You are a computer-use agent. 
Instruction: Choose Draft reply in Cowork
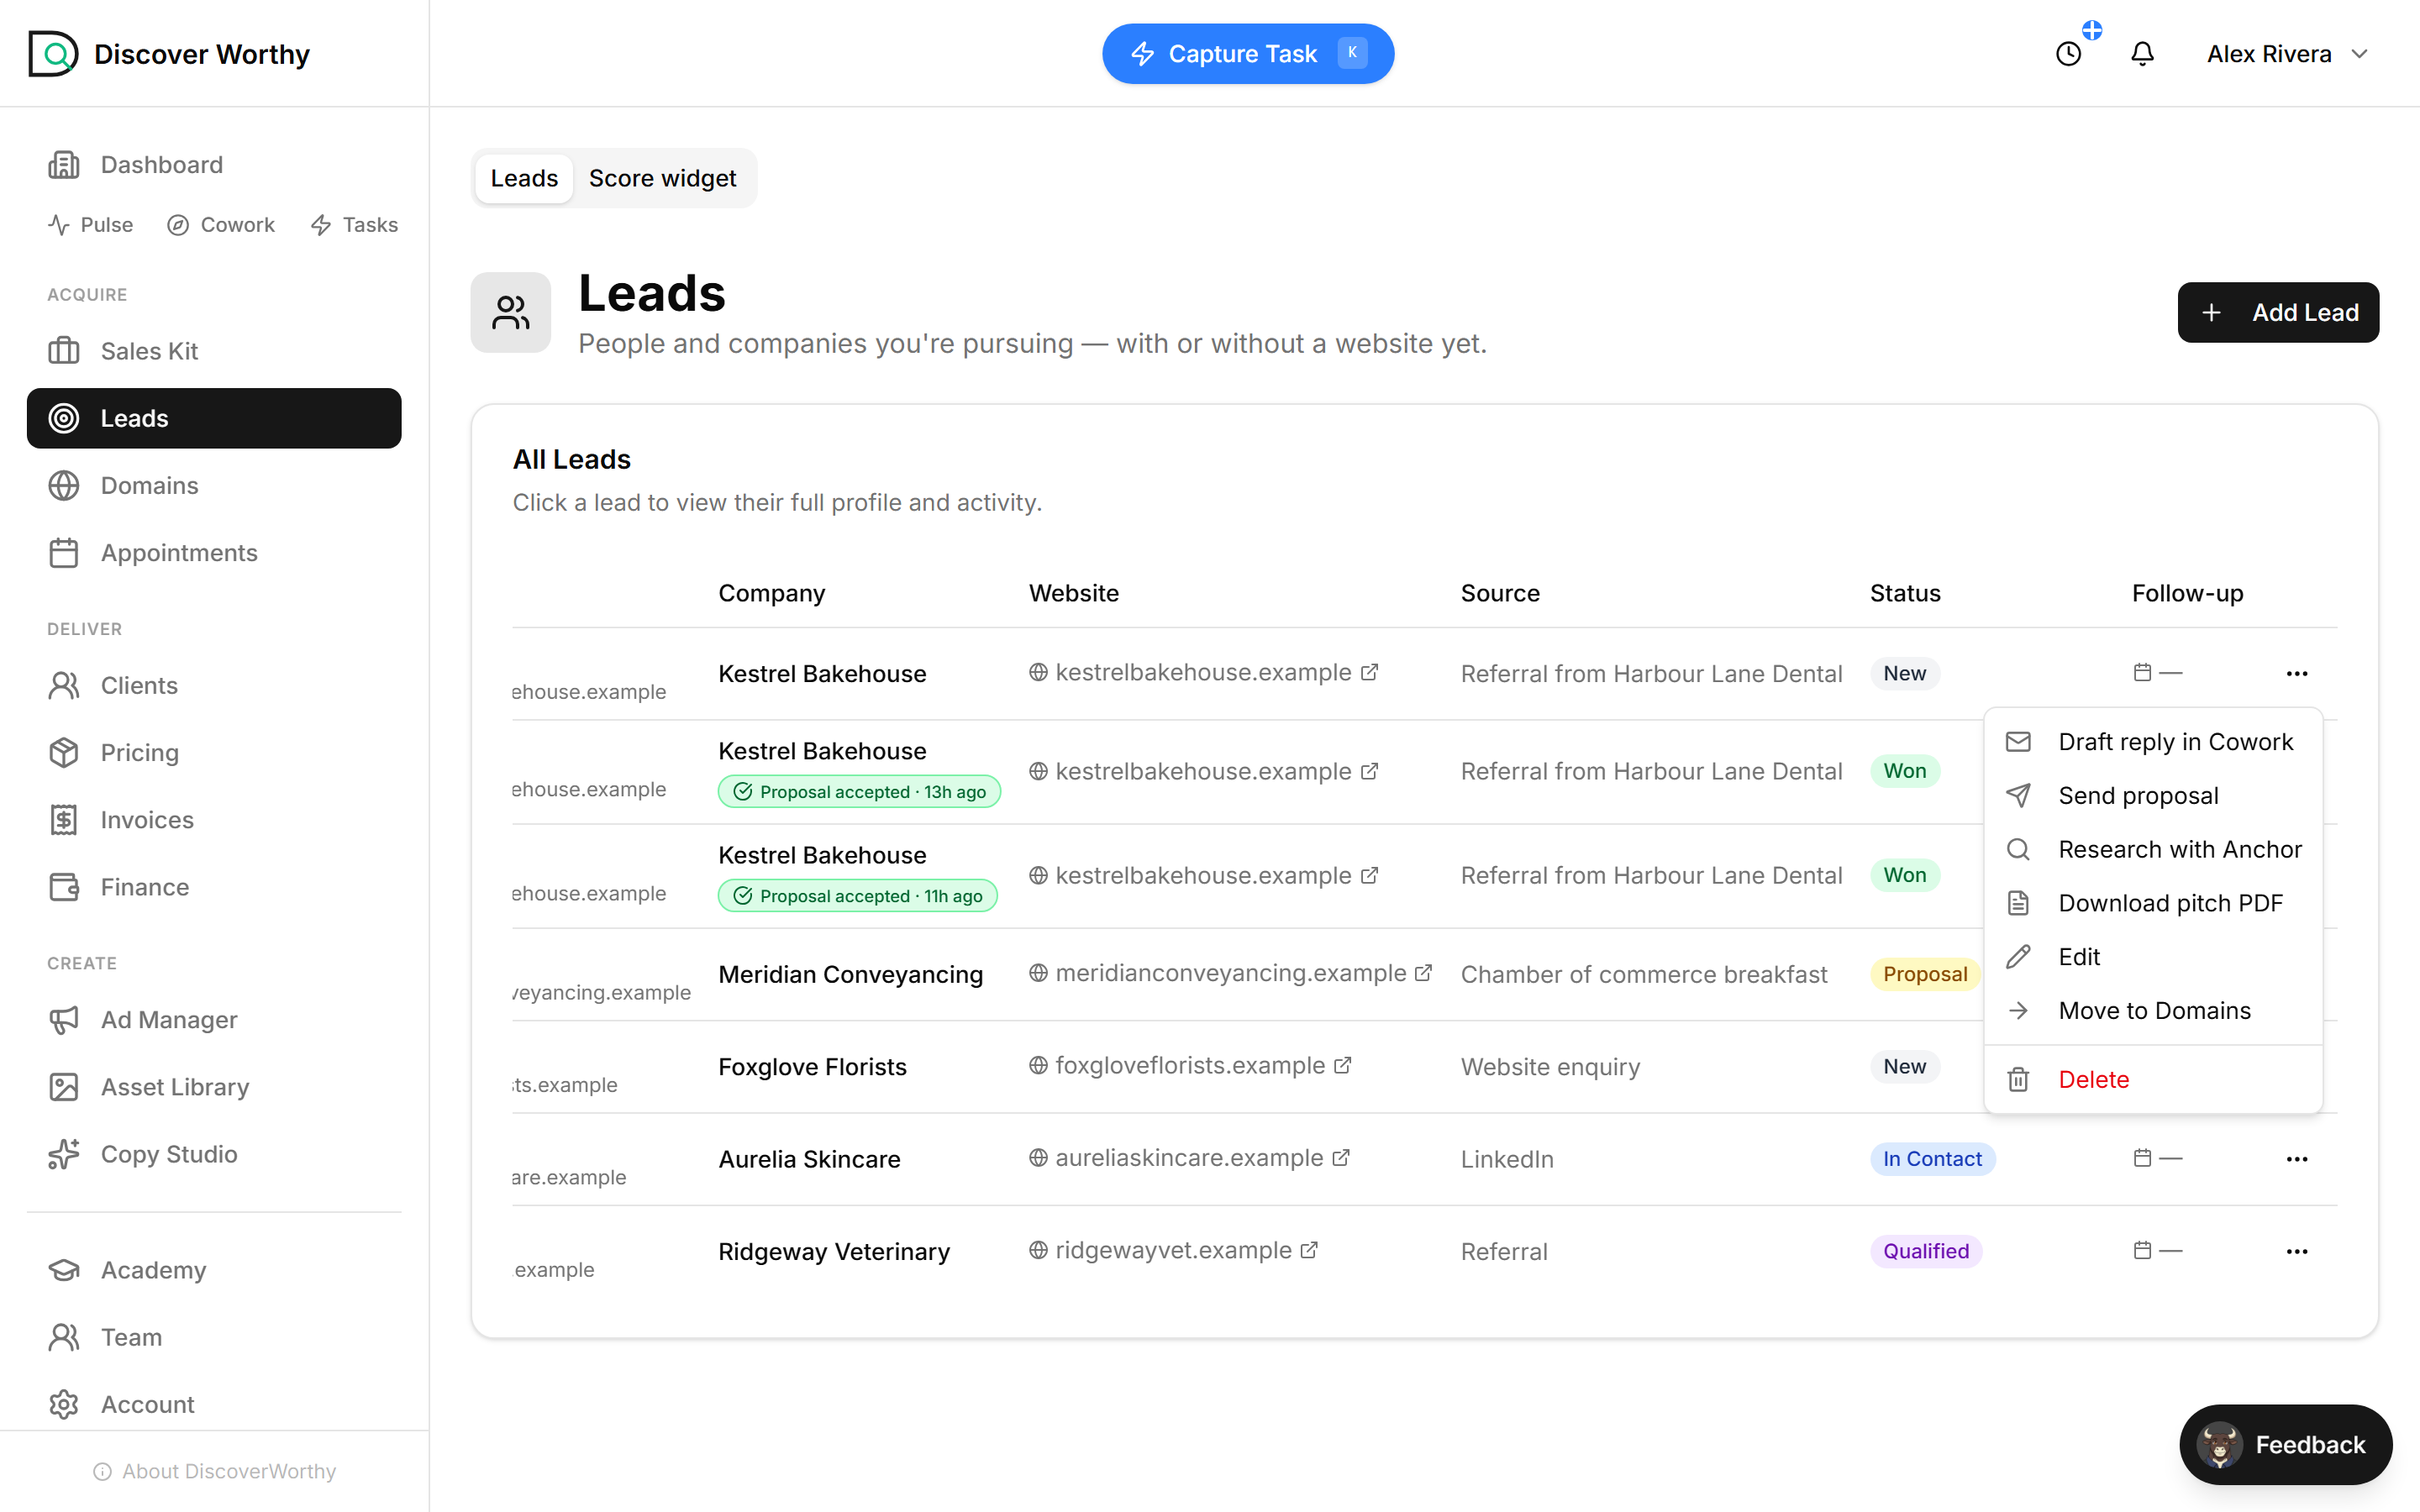coord(2153,742)
